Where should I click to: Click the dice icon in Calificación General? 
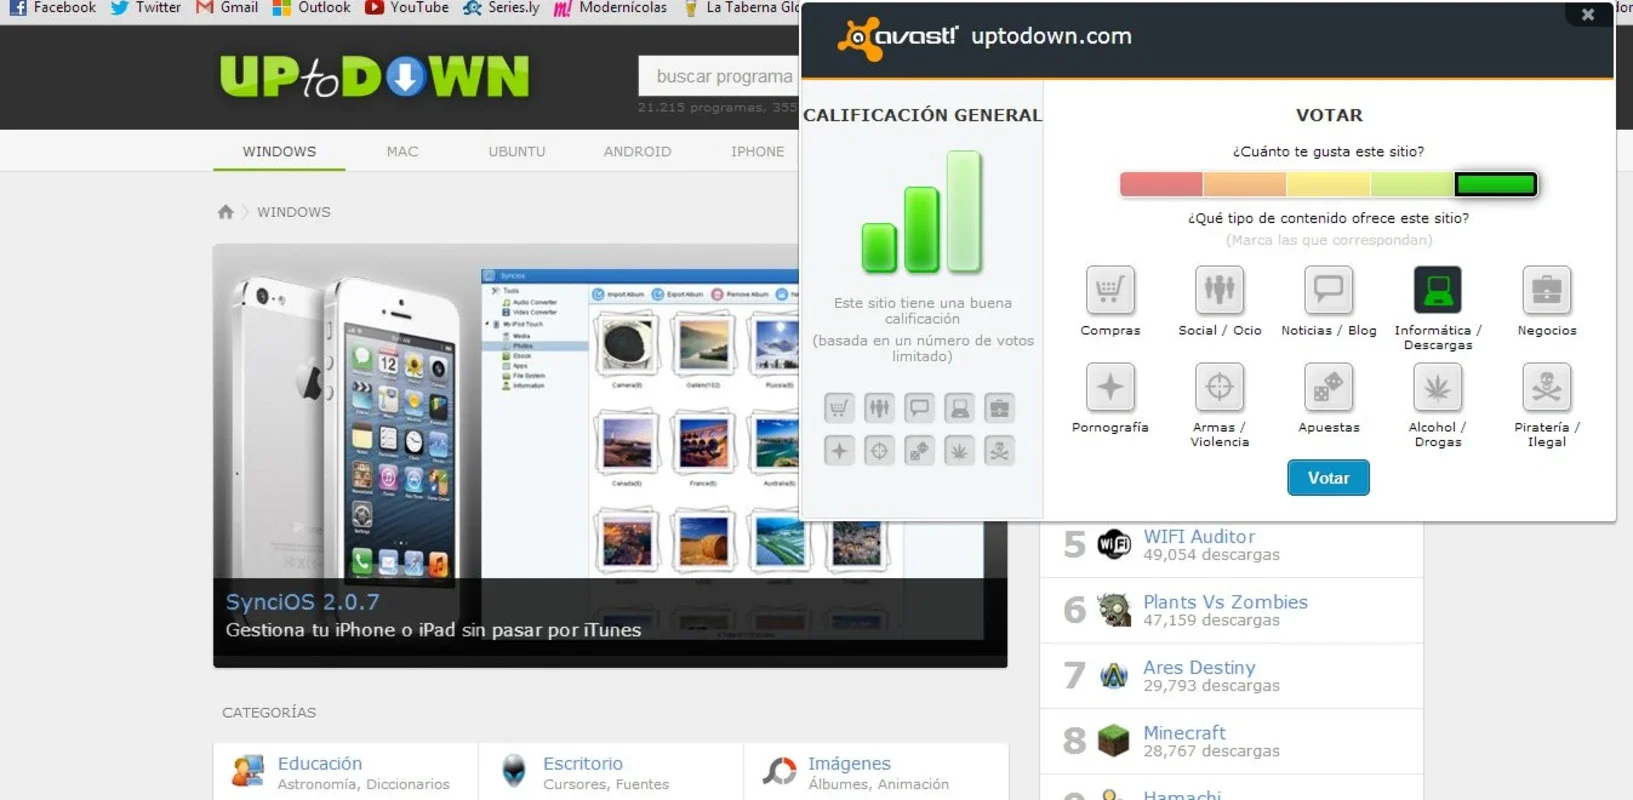[919, 451]
